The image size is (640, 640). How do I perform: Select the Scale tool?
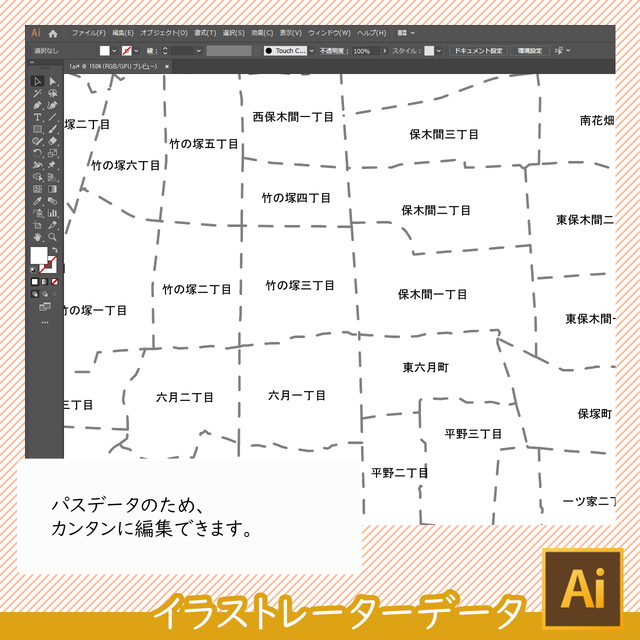[53, 153]
